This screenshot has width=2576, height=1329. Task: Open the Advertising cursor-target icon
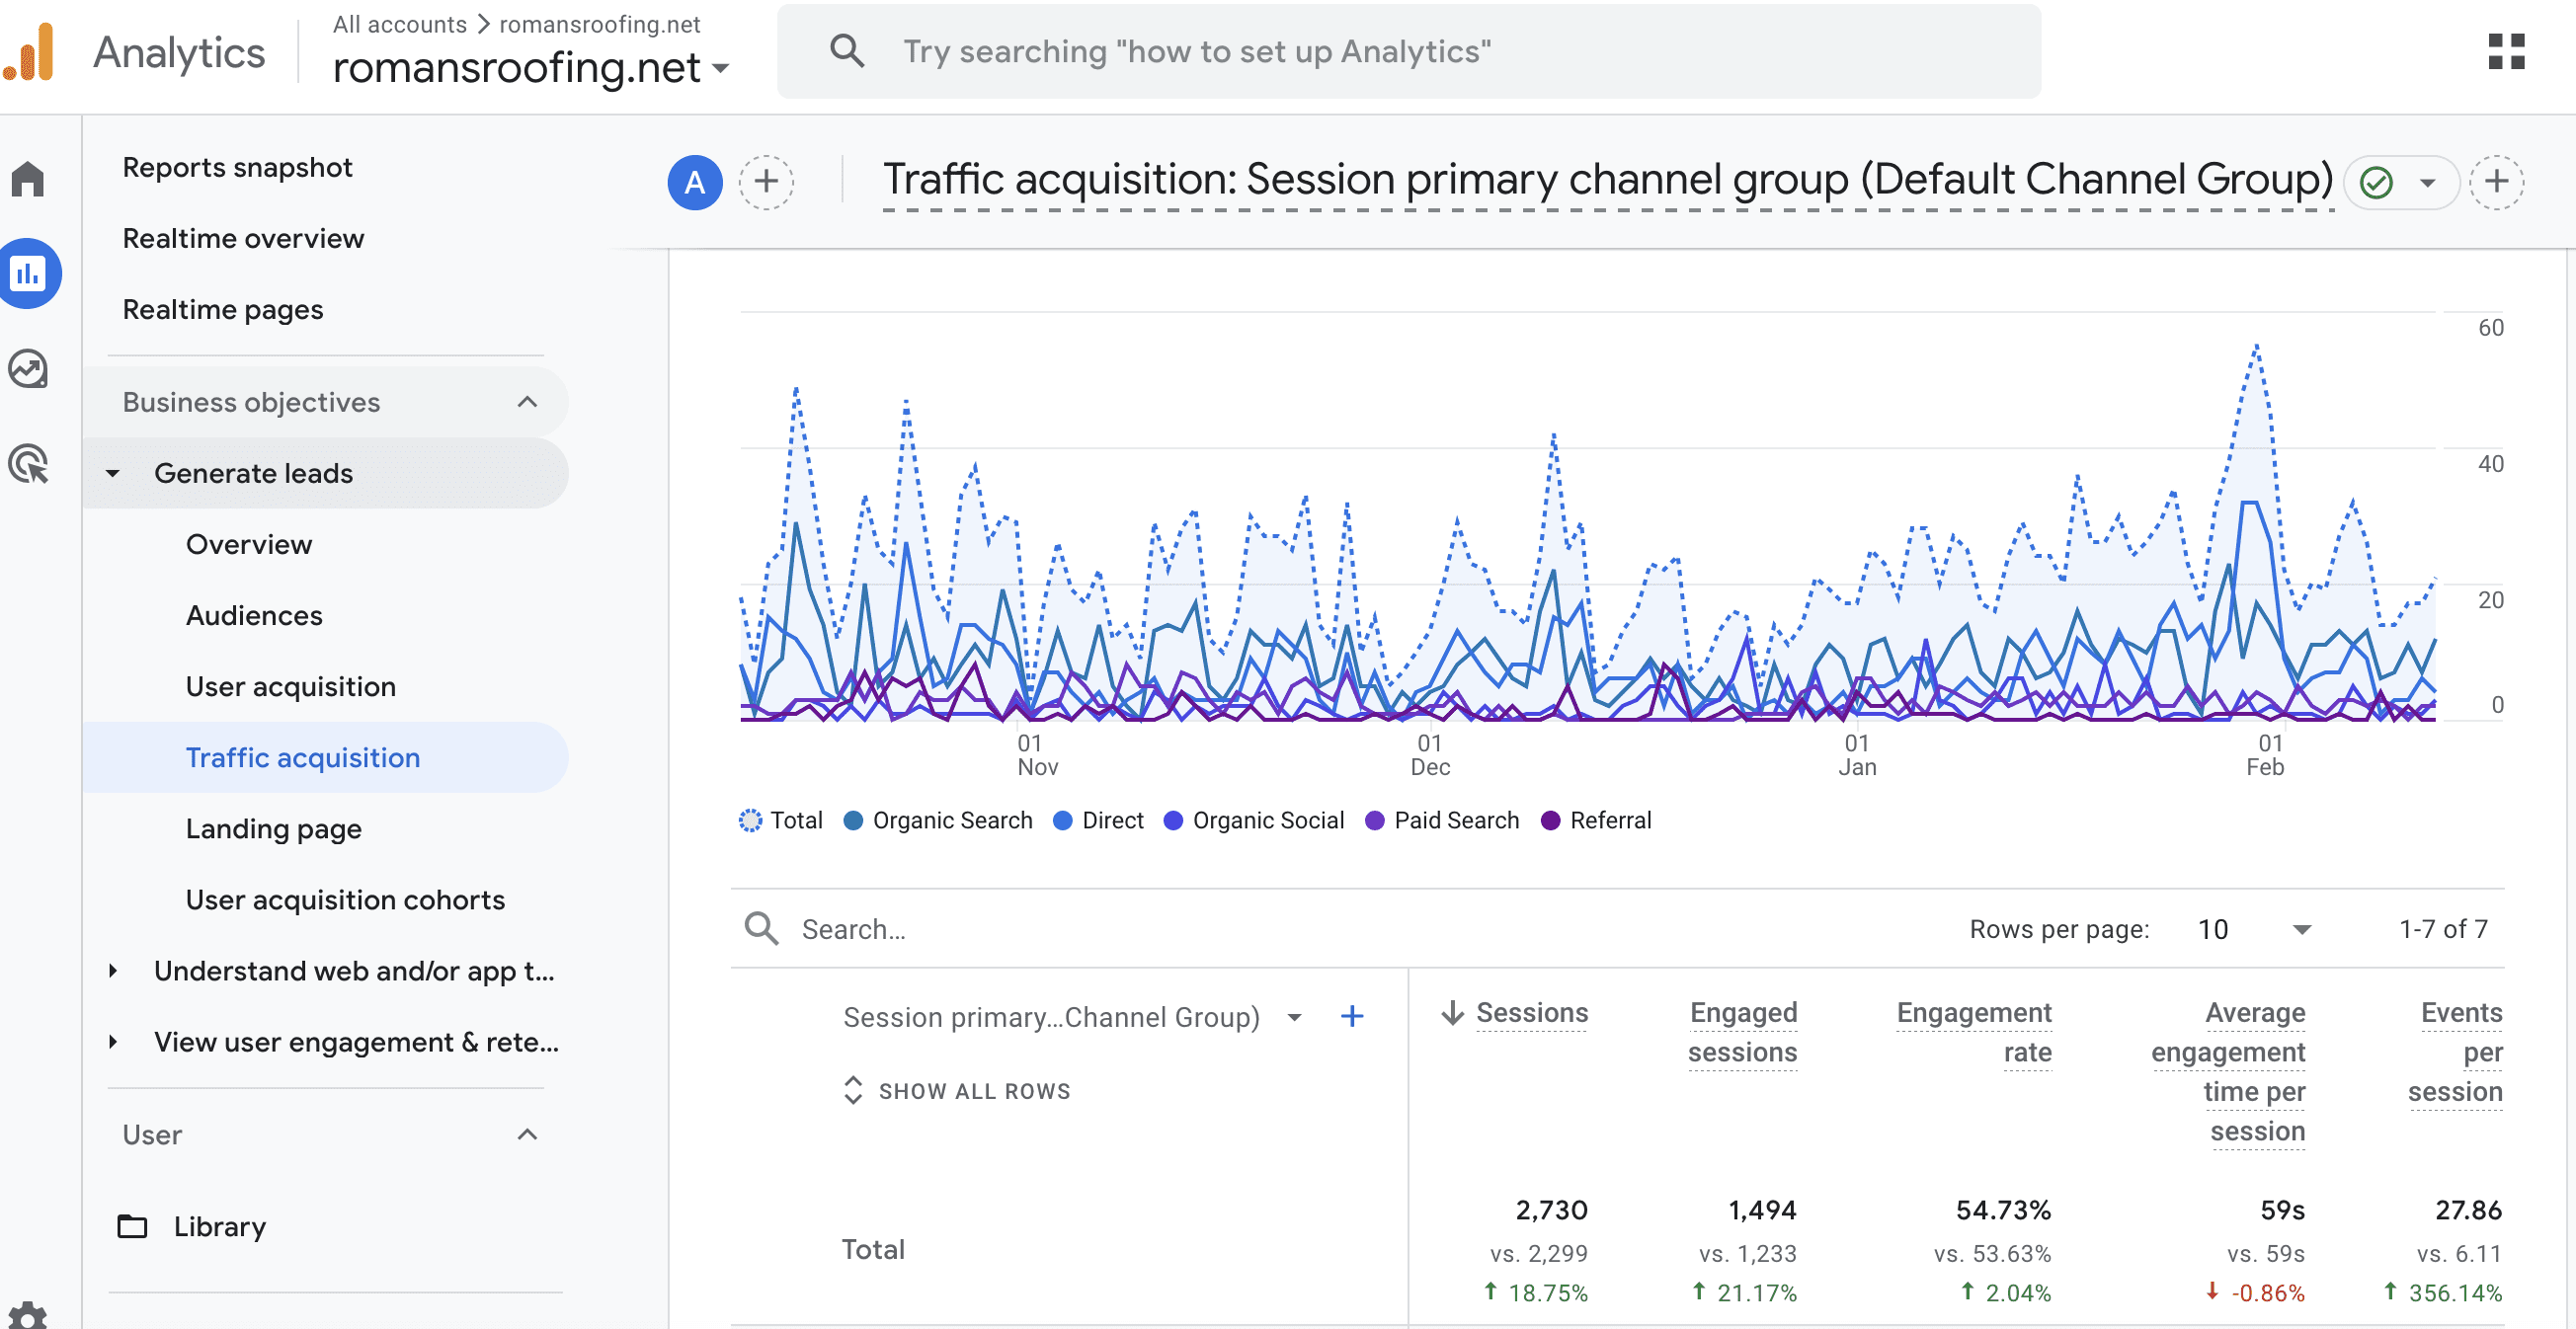pyautogui.click(x=28, y=464)
